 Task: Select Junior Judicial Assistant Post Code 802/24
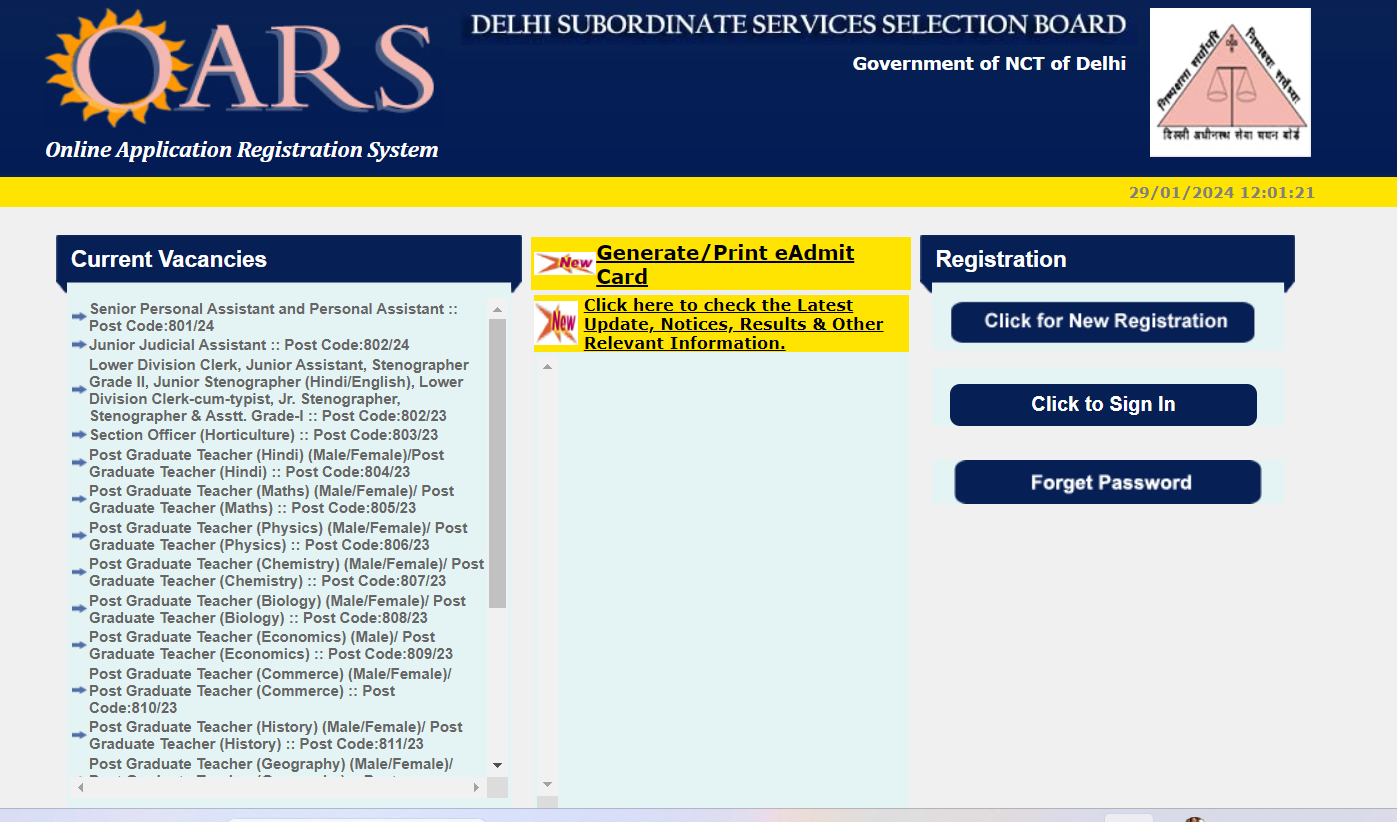[x=249, y=345]
